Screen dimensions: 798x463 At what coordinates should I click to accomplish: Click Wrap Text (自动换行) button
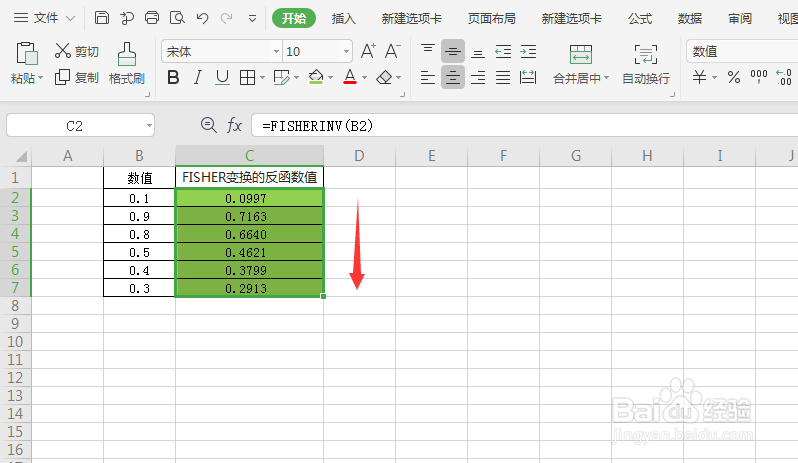(x=646, y=64)
